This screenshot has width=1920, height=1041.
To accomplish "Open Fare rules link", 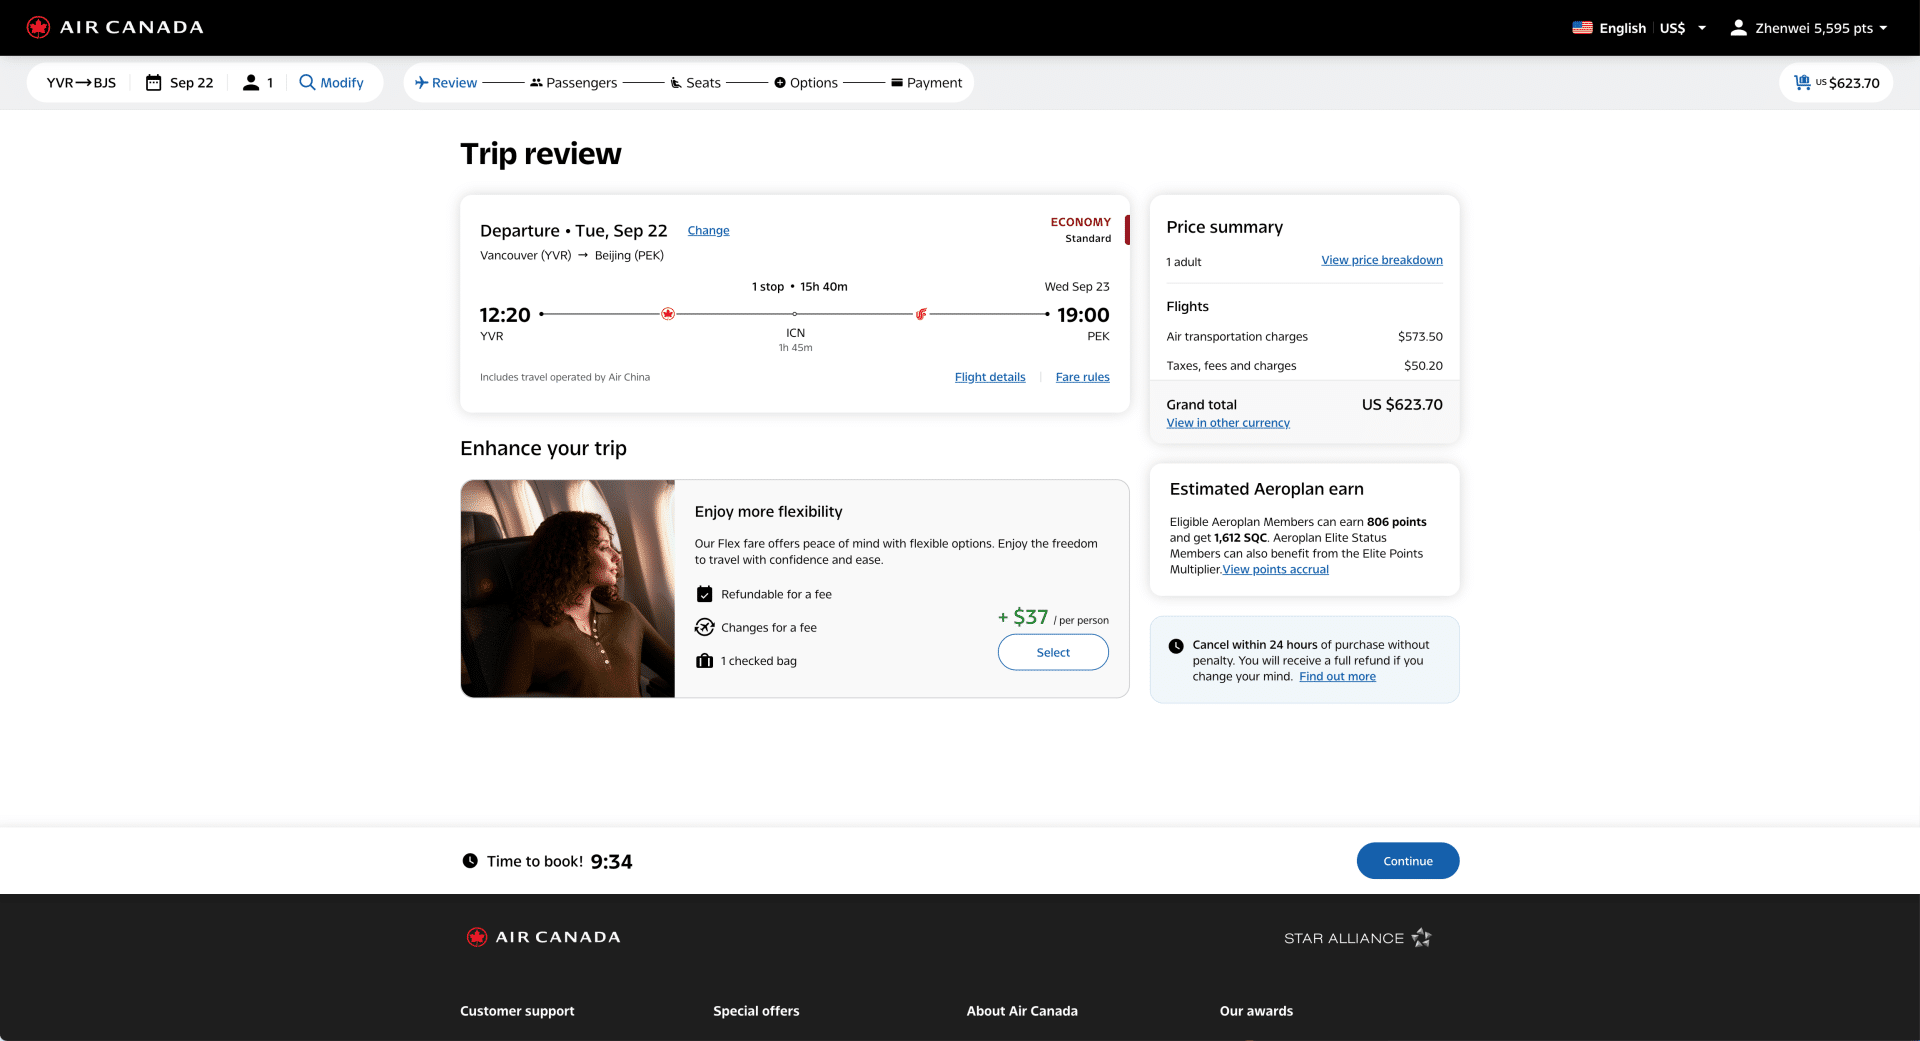I will (x=1083, y=377).
